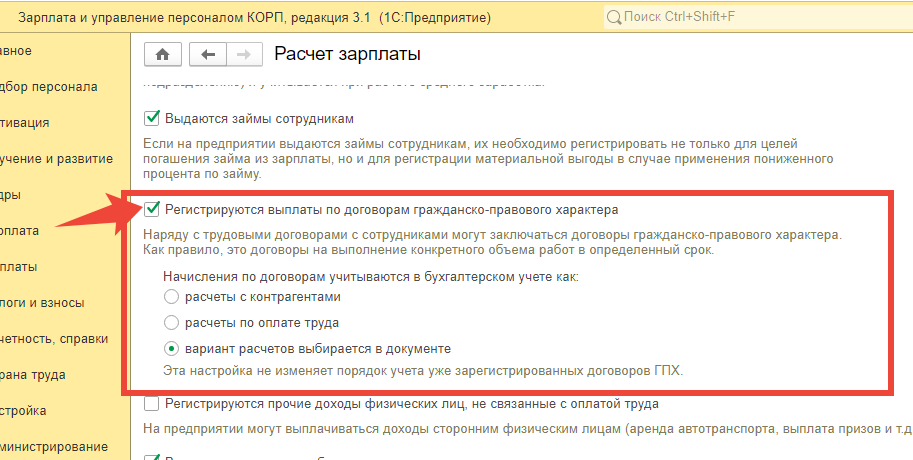The width and height of the screenshot is (913, 460).
Task: Toggle the Выдаются займы сотрудникам checkbox
Action: 153,118
